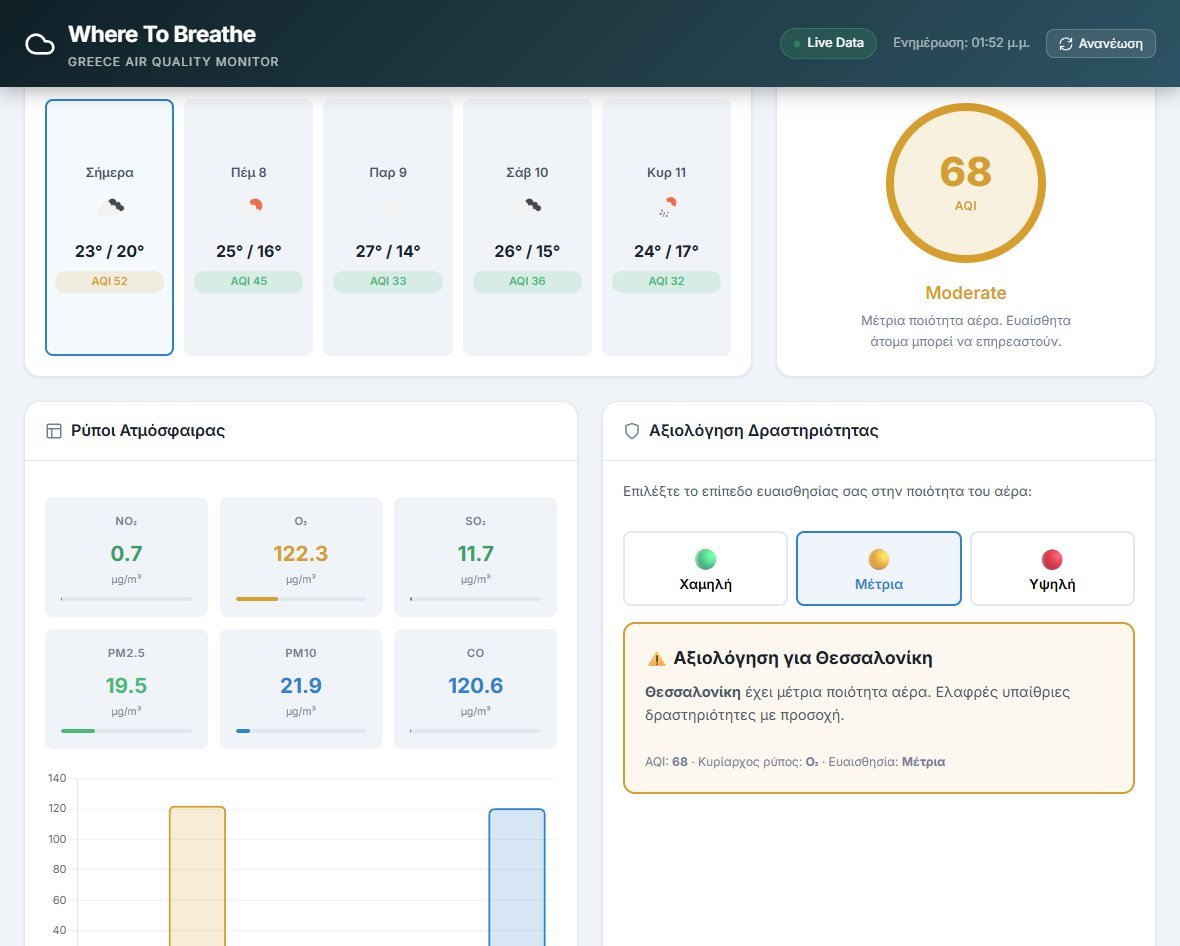
Task: Click the "Where To Breathe" title
Action: 162,35
